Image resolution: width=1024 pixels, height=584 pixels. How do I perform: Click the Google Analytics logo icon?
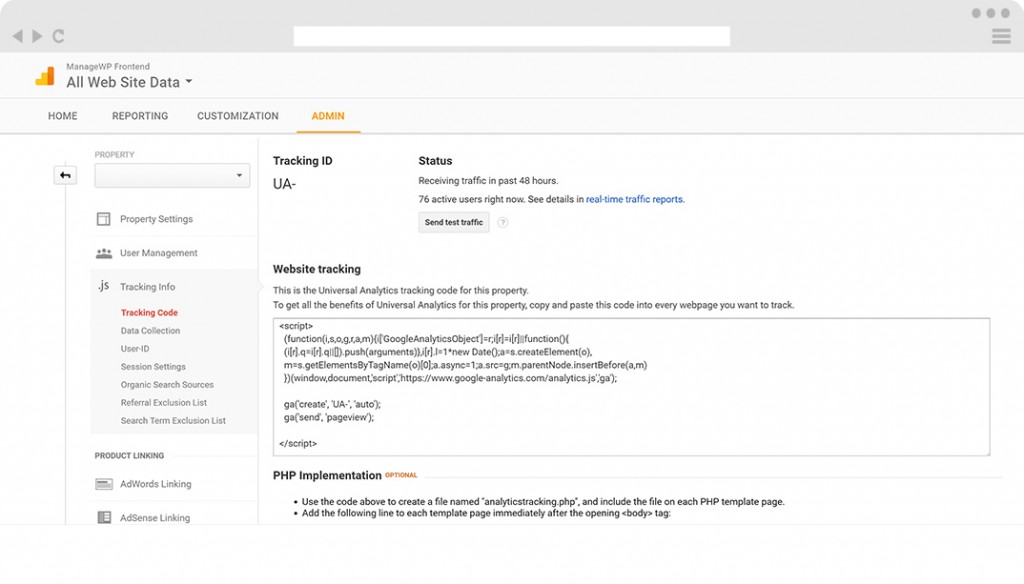[45, 76]
